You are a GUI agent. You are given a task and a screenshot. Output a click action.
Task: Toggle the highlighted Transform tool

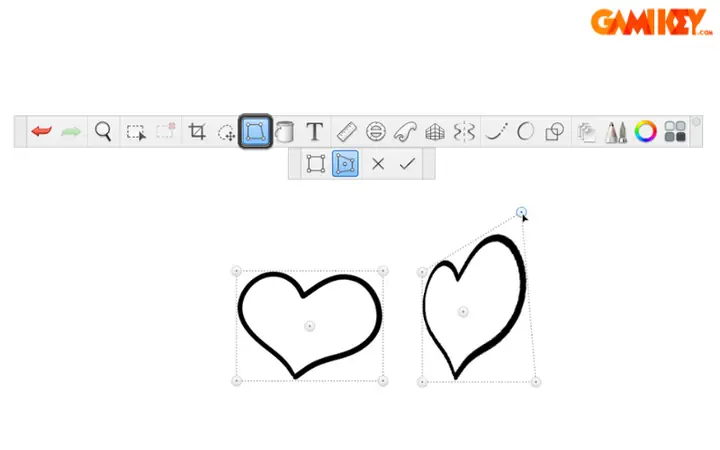255,131
